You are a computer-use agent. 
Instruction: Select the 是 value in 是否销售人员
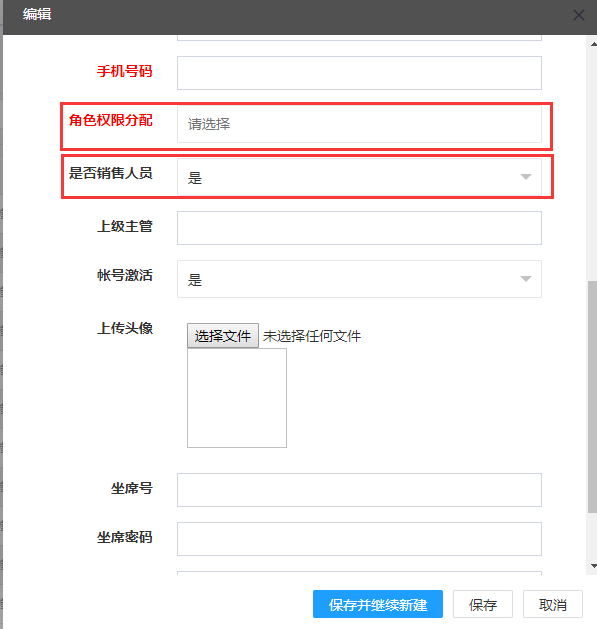pyautogui.click(x=195, y=177)
